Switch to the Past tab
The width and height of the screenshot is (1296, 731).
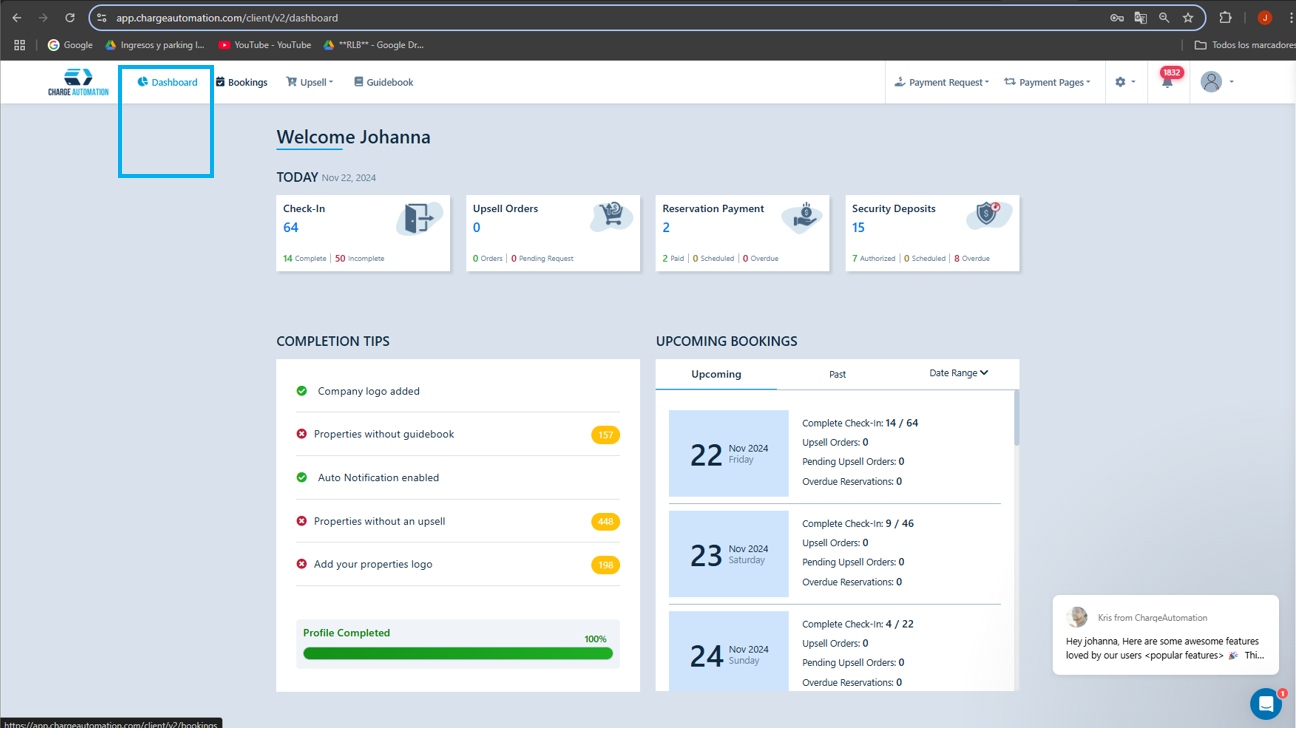[x=838, y=374]
